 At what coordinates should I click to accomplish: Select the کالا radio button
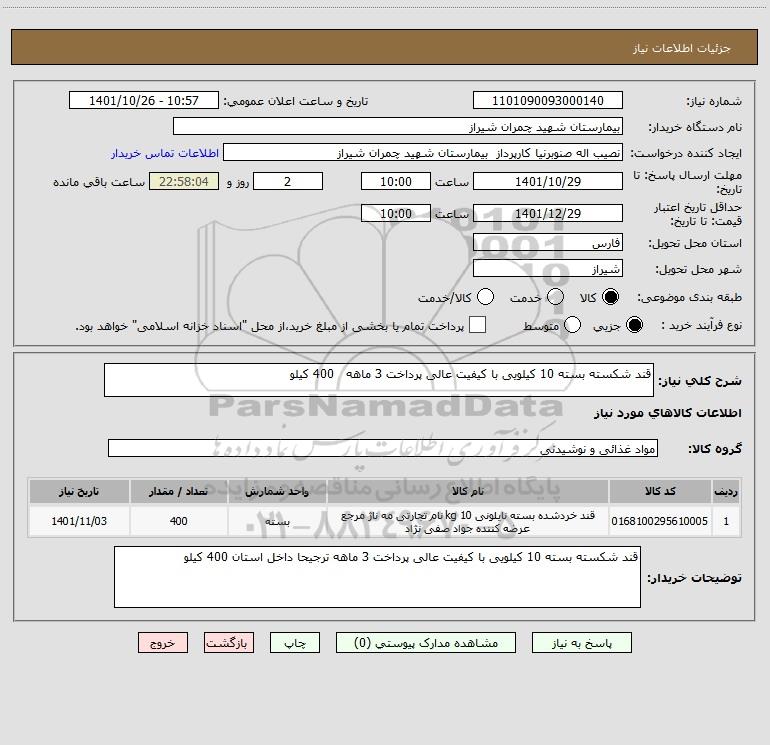(610, 297)
